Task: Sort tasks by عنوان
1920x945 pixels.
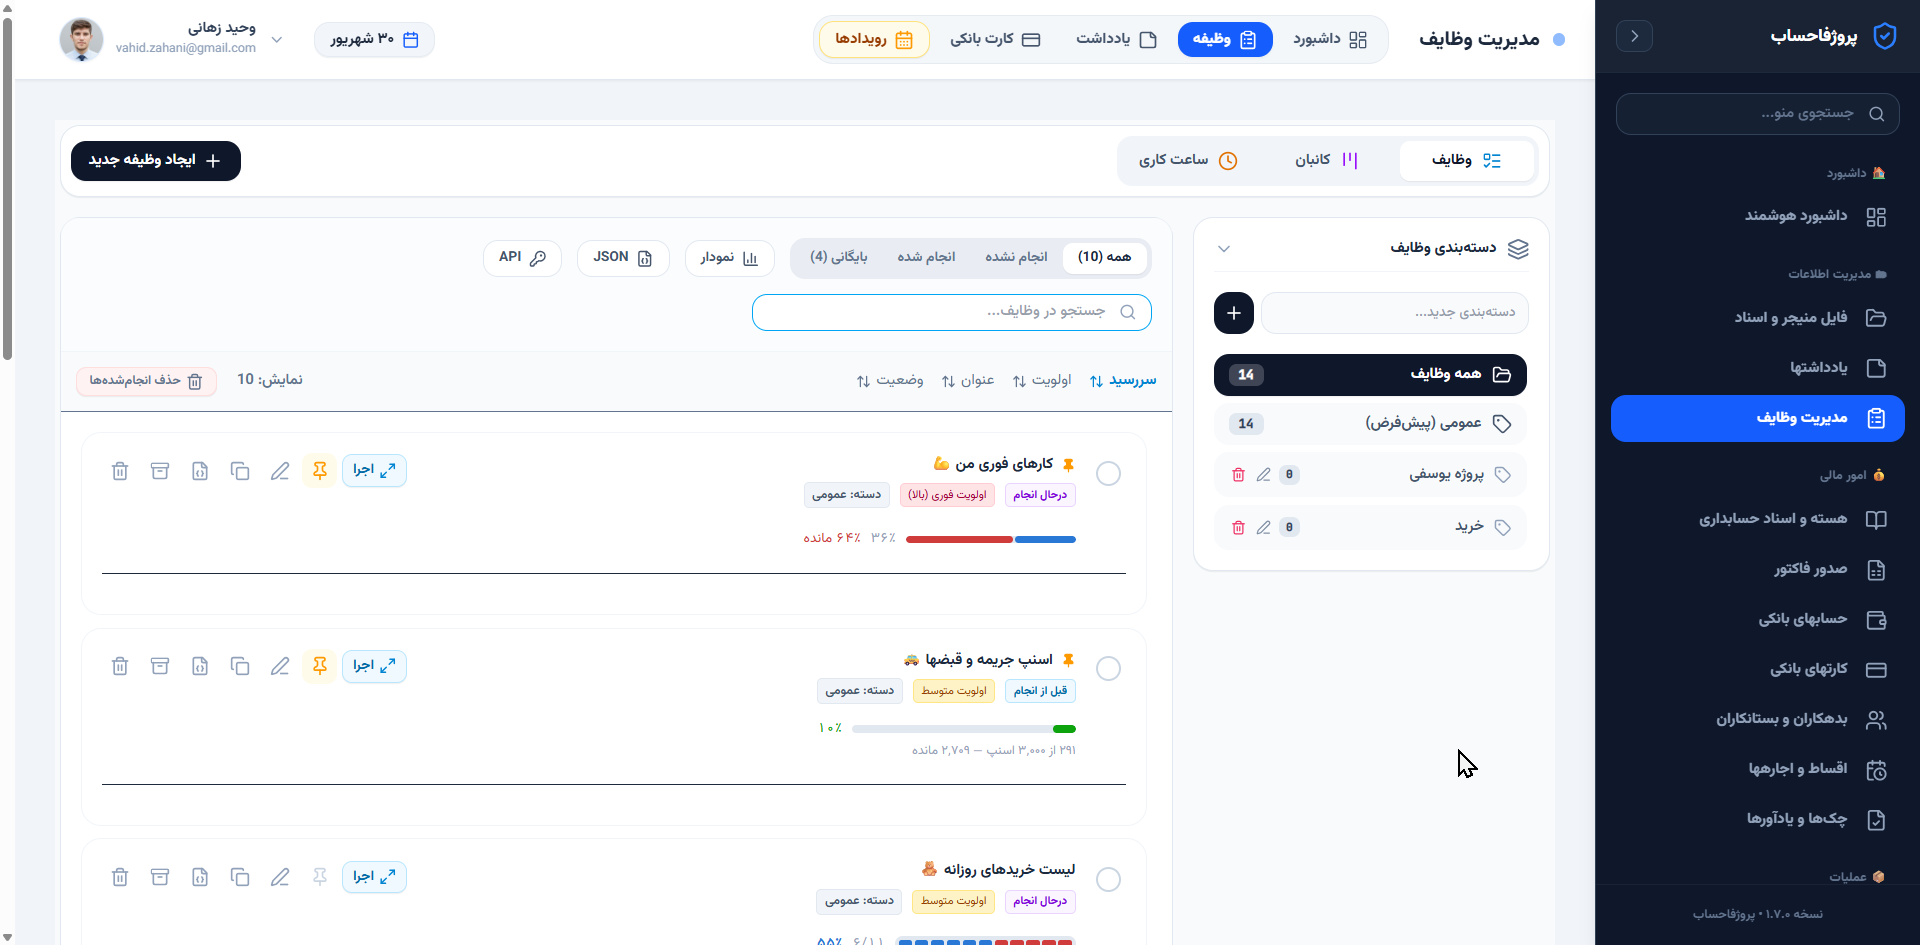Action: tap(968, 381)
